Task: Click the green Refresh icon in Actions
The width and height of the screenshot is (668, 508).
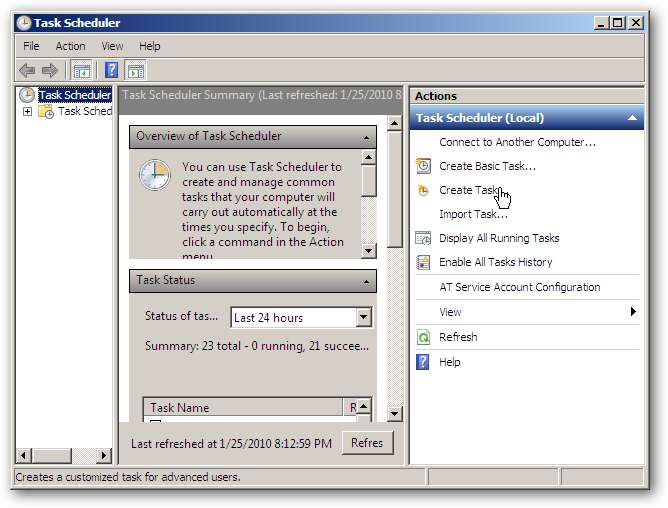Action: (x=423, y=337)
